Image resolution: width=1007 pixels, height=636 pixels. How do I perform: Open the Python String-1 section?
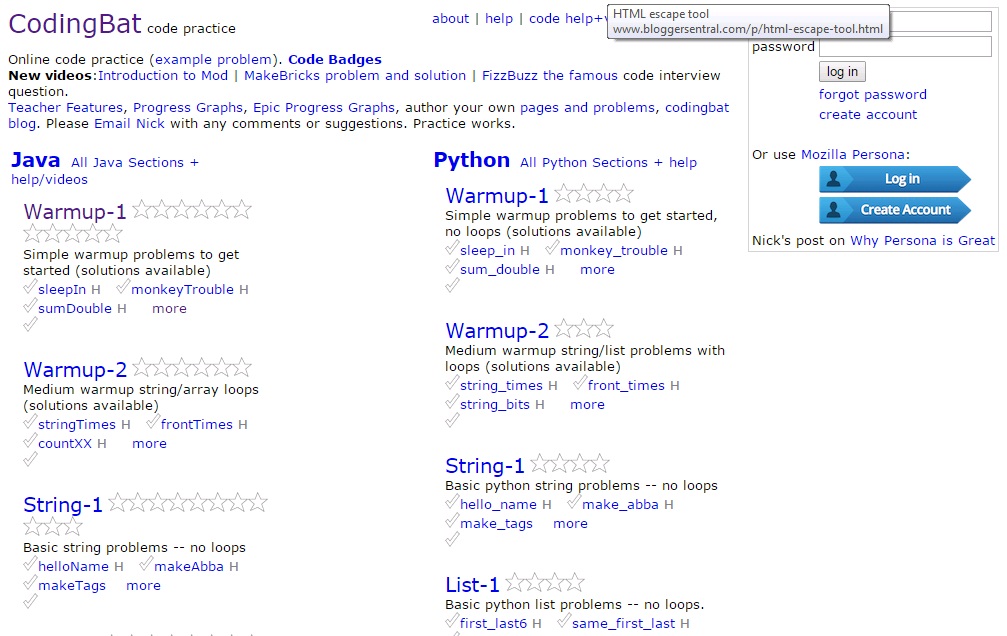[x=485, y=466]
